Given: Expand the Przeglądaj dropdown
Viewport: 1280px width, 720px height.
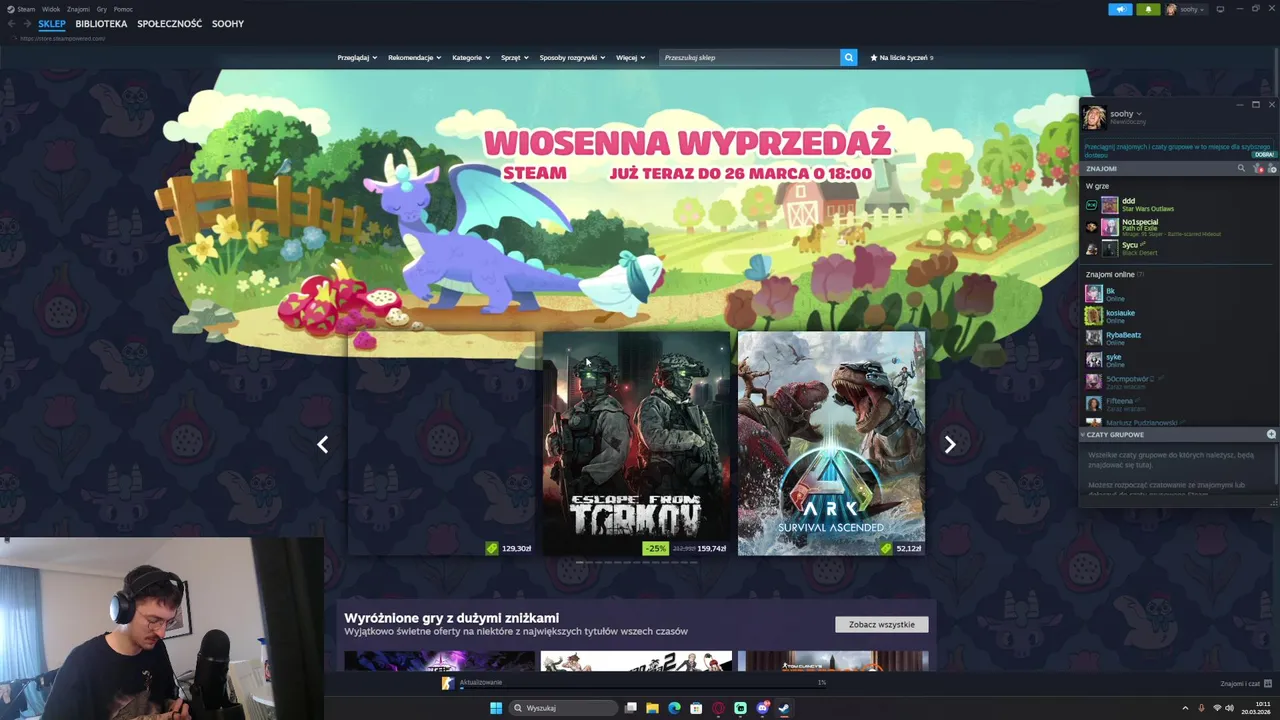Looking at the screenshot, I should (x=357, y=57).
